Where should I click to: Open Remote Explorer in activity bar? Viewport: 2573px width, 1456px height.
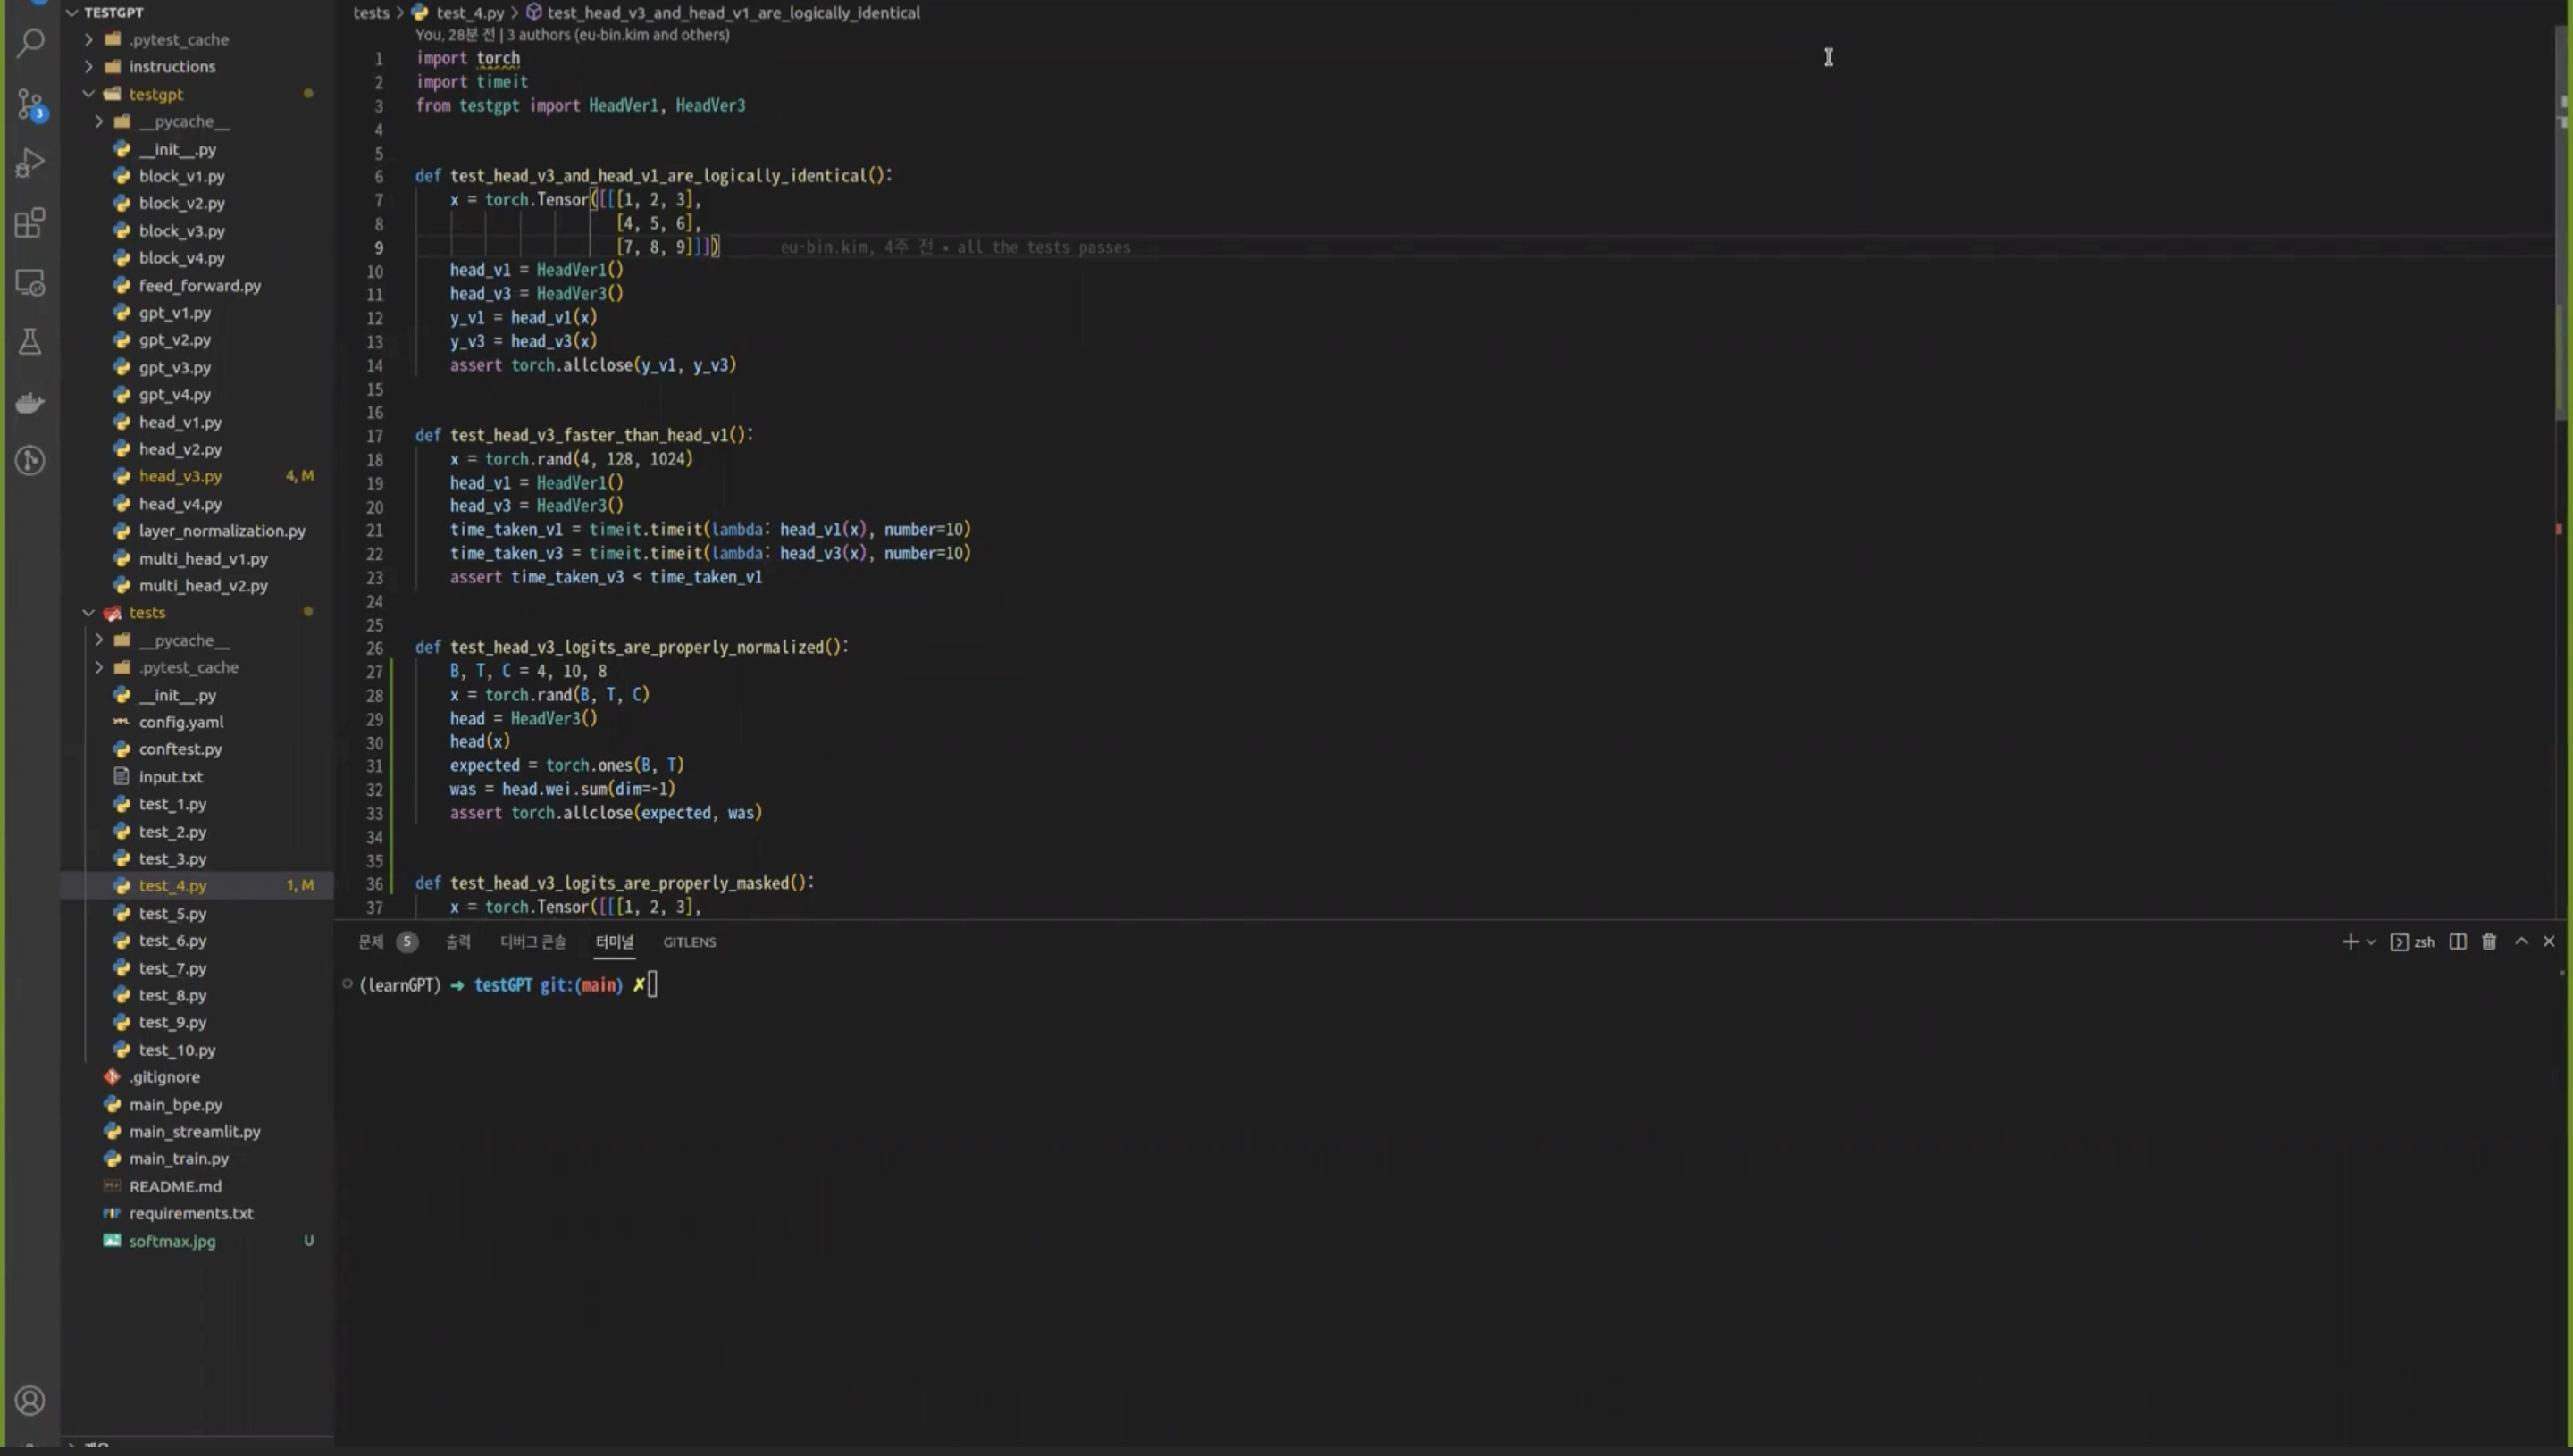[30, 283]
